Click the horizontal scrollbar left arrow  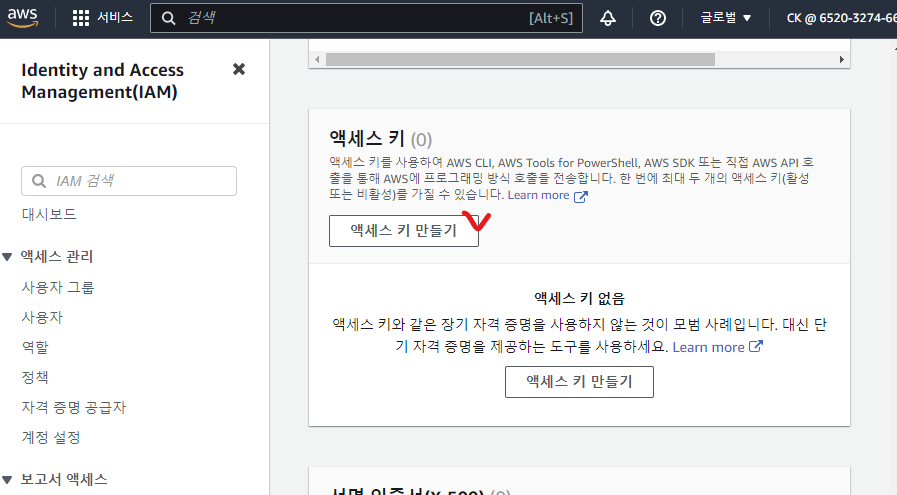pos(317,60)
